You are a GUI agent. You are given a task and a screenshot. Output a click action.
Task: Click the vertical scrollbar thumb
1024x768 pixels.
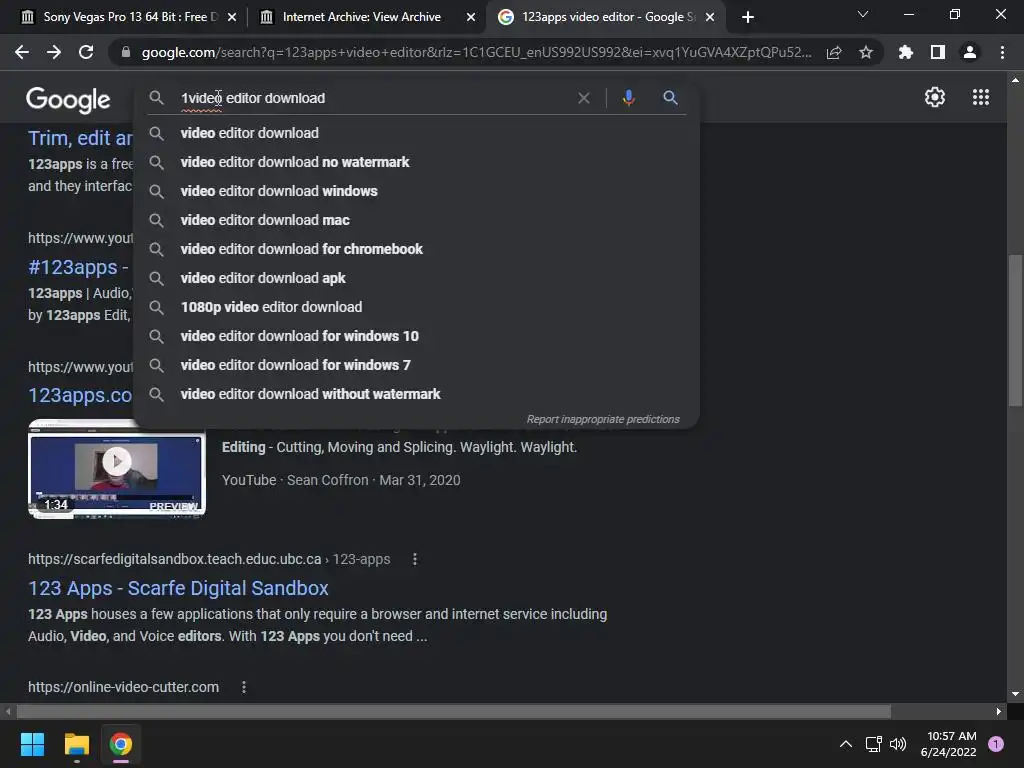click(x=1015, y=330)
